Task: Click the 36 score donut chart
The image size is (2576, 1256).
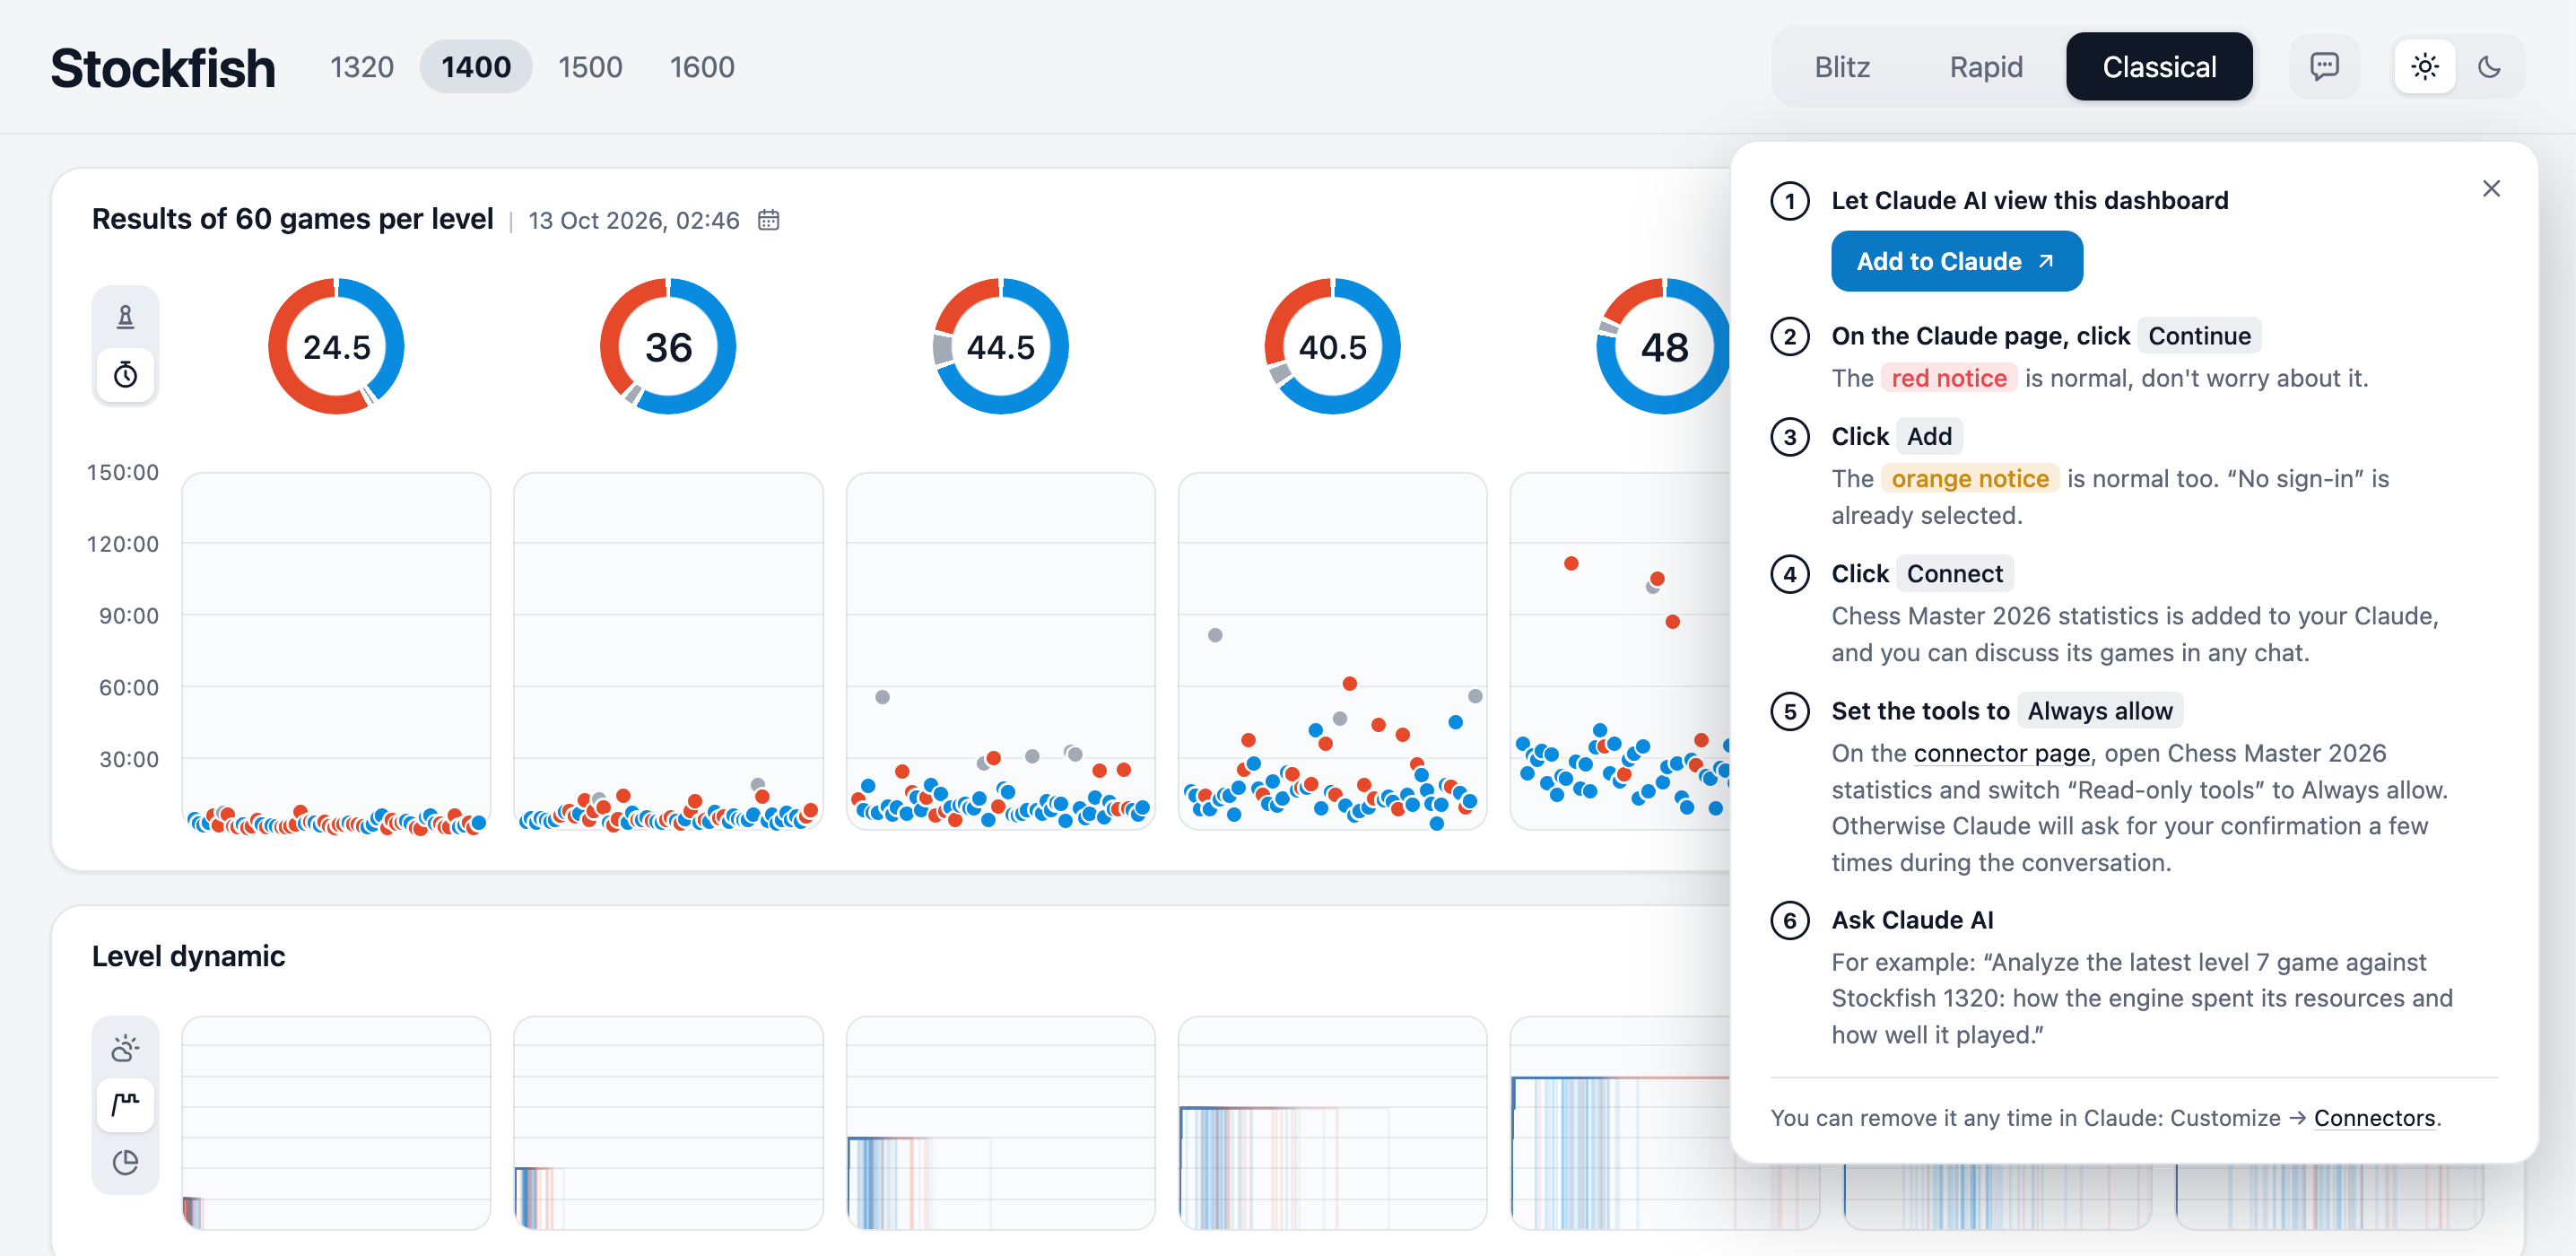Action: pyautogui.click(x=668, y=346)
